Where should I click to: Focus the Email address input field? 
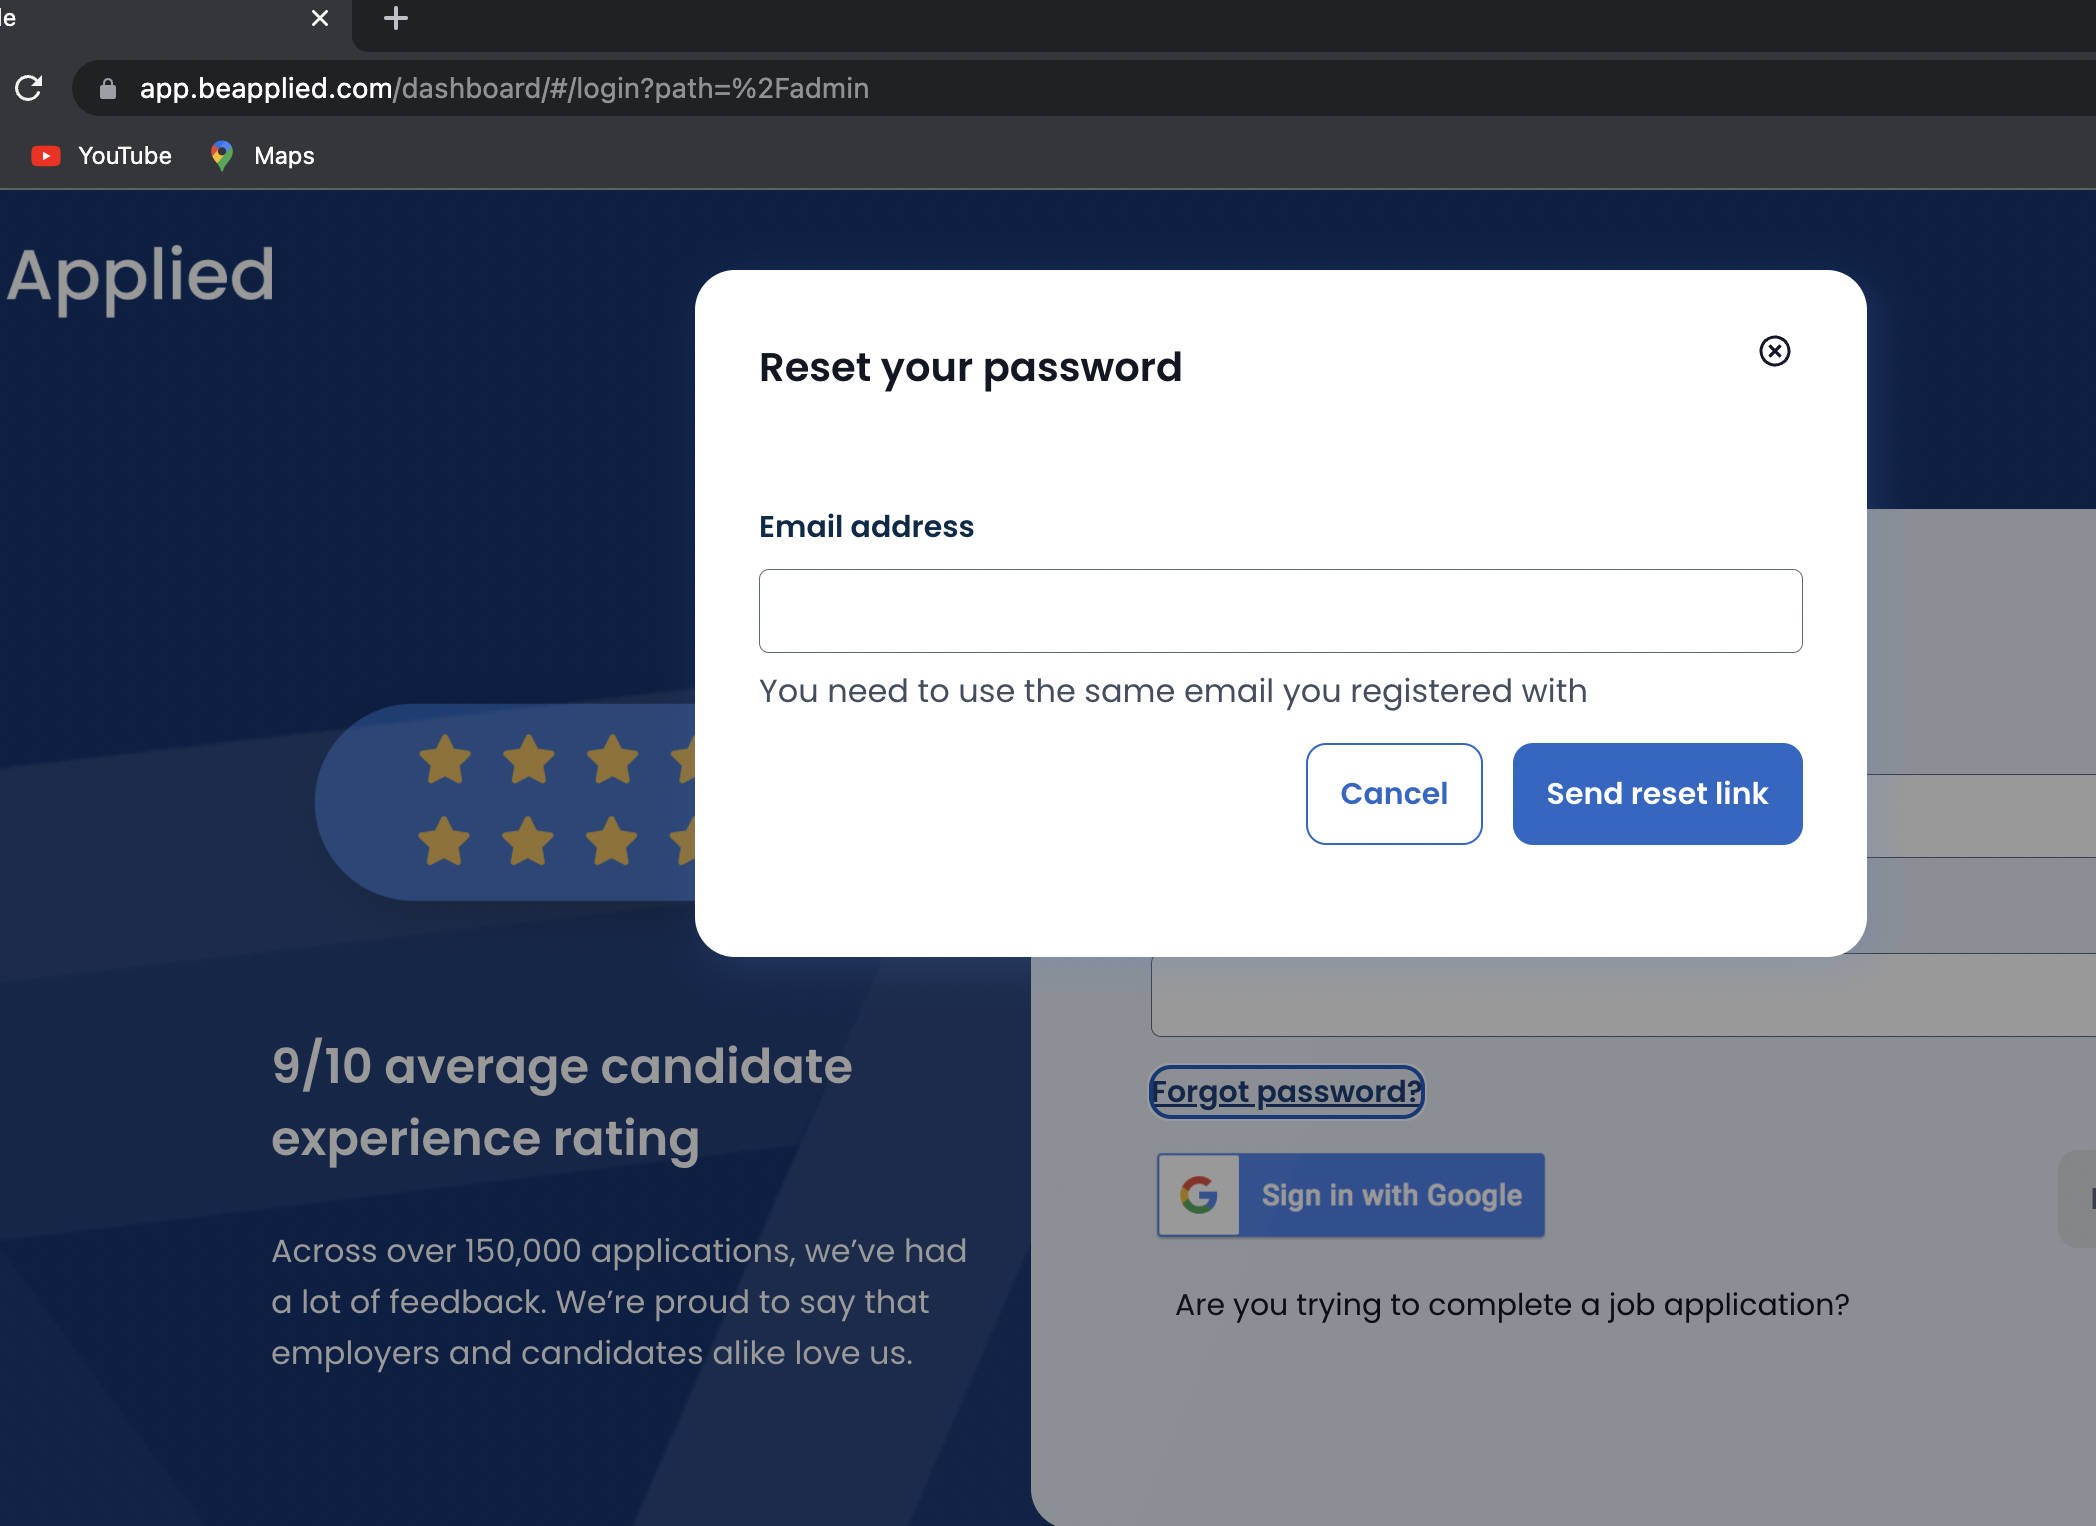[x=1280, y=611]
